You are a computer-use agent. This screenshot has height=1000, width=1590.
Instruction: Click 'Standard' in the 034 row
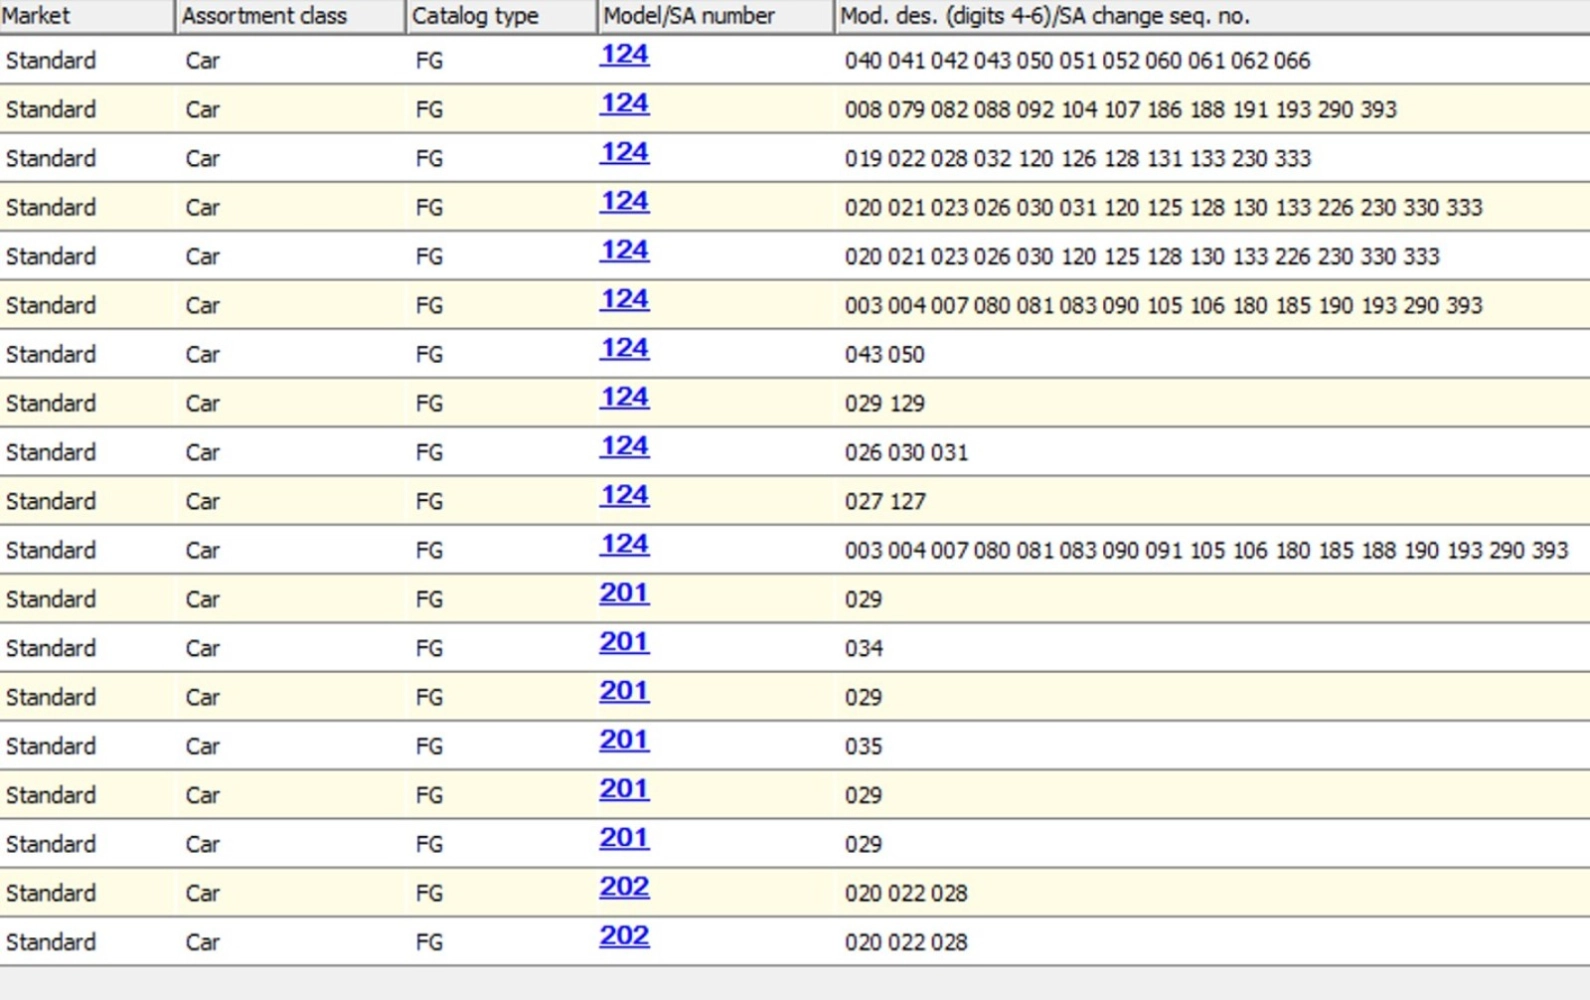51,649
